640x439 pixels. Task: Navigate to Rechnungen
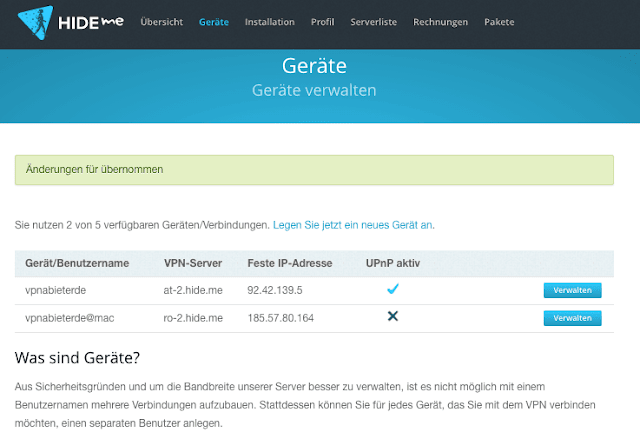coord(440,22)
